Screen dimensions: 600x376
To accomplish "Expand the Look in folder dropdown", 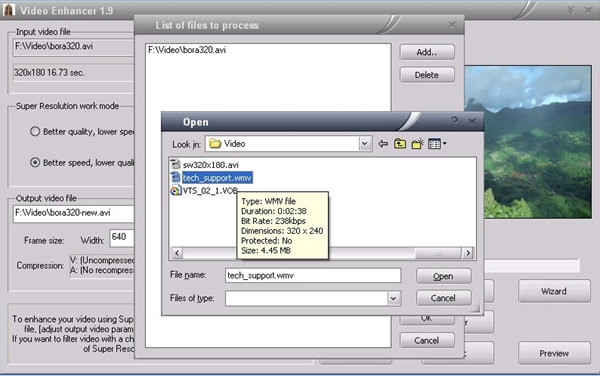I will tap(365, 144).
